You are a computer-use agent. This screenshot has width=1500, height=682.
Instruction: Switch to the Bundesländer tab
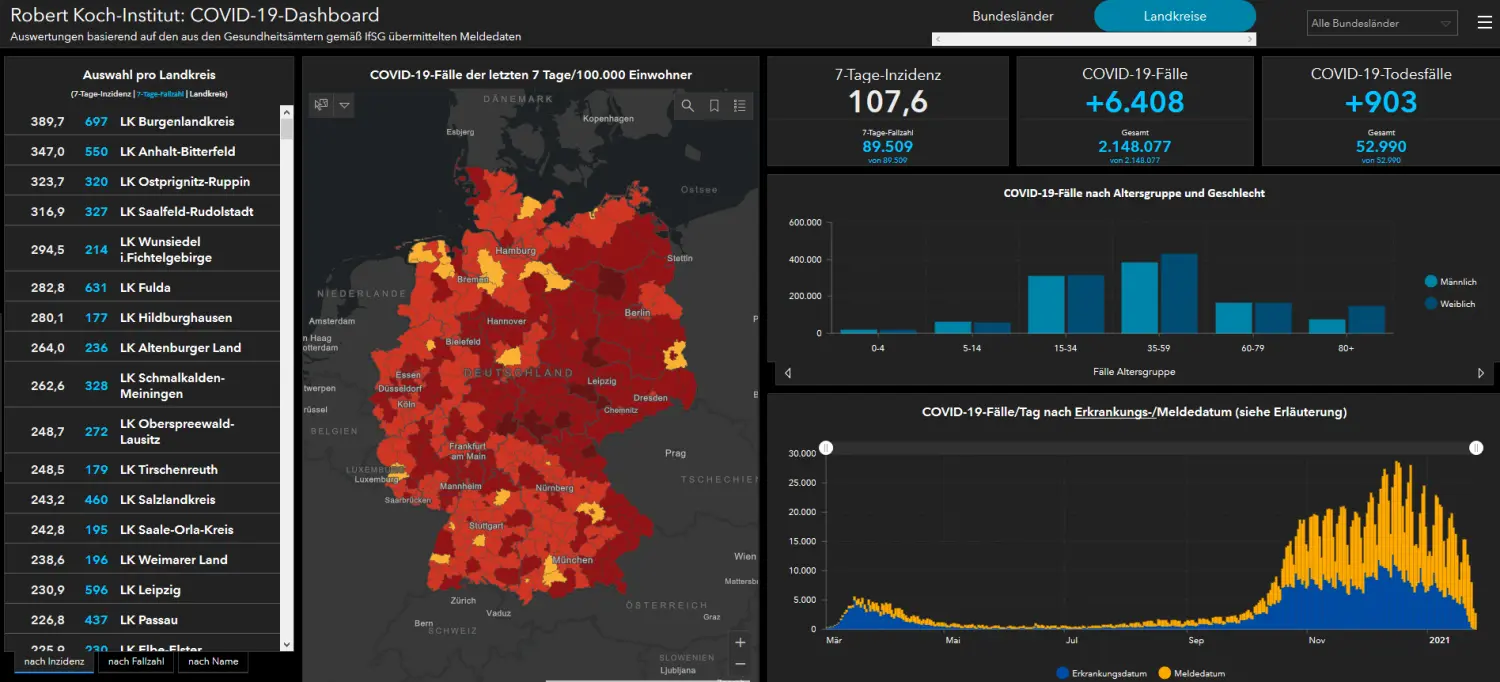1013,16
